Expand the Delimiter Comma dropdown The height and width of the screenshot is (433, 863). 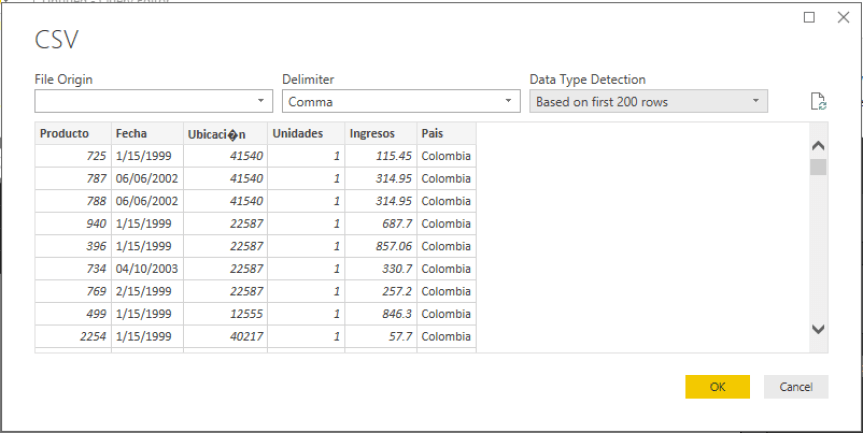[x=401, y=101]
